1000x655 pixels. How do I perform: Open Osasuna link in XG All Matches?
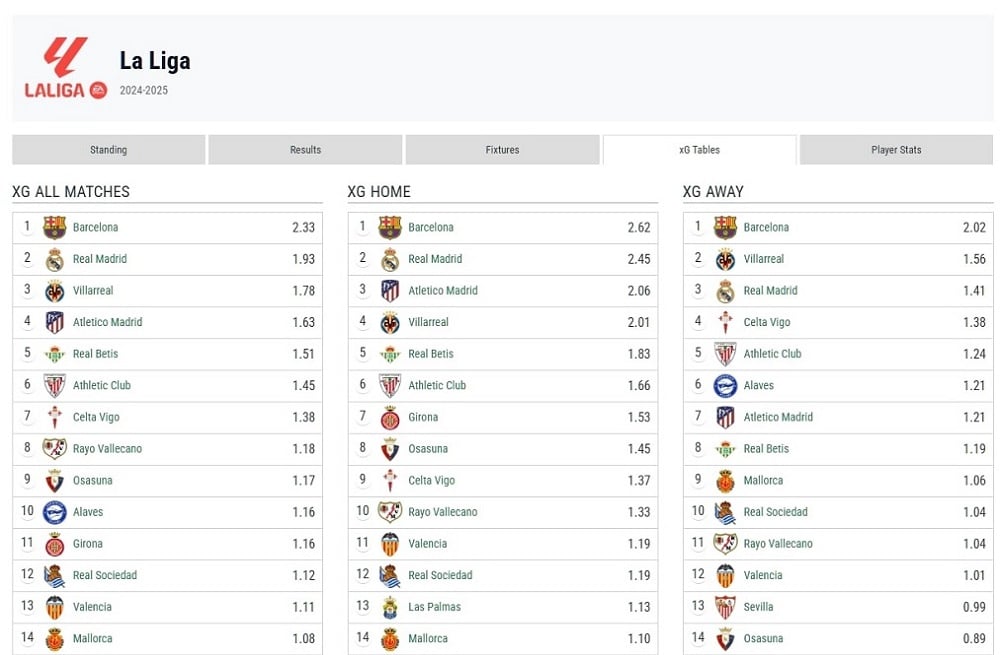pos(92,480)
